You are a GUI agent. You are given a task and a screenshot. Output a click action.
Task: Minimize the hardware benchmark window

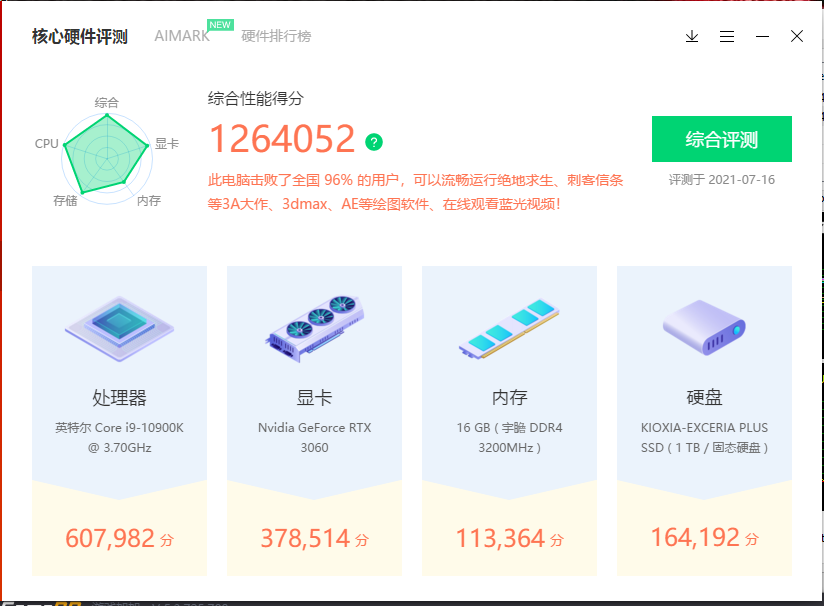tap(763, 36)
